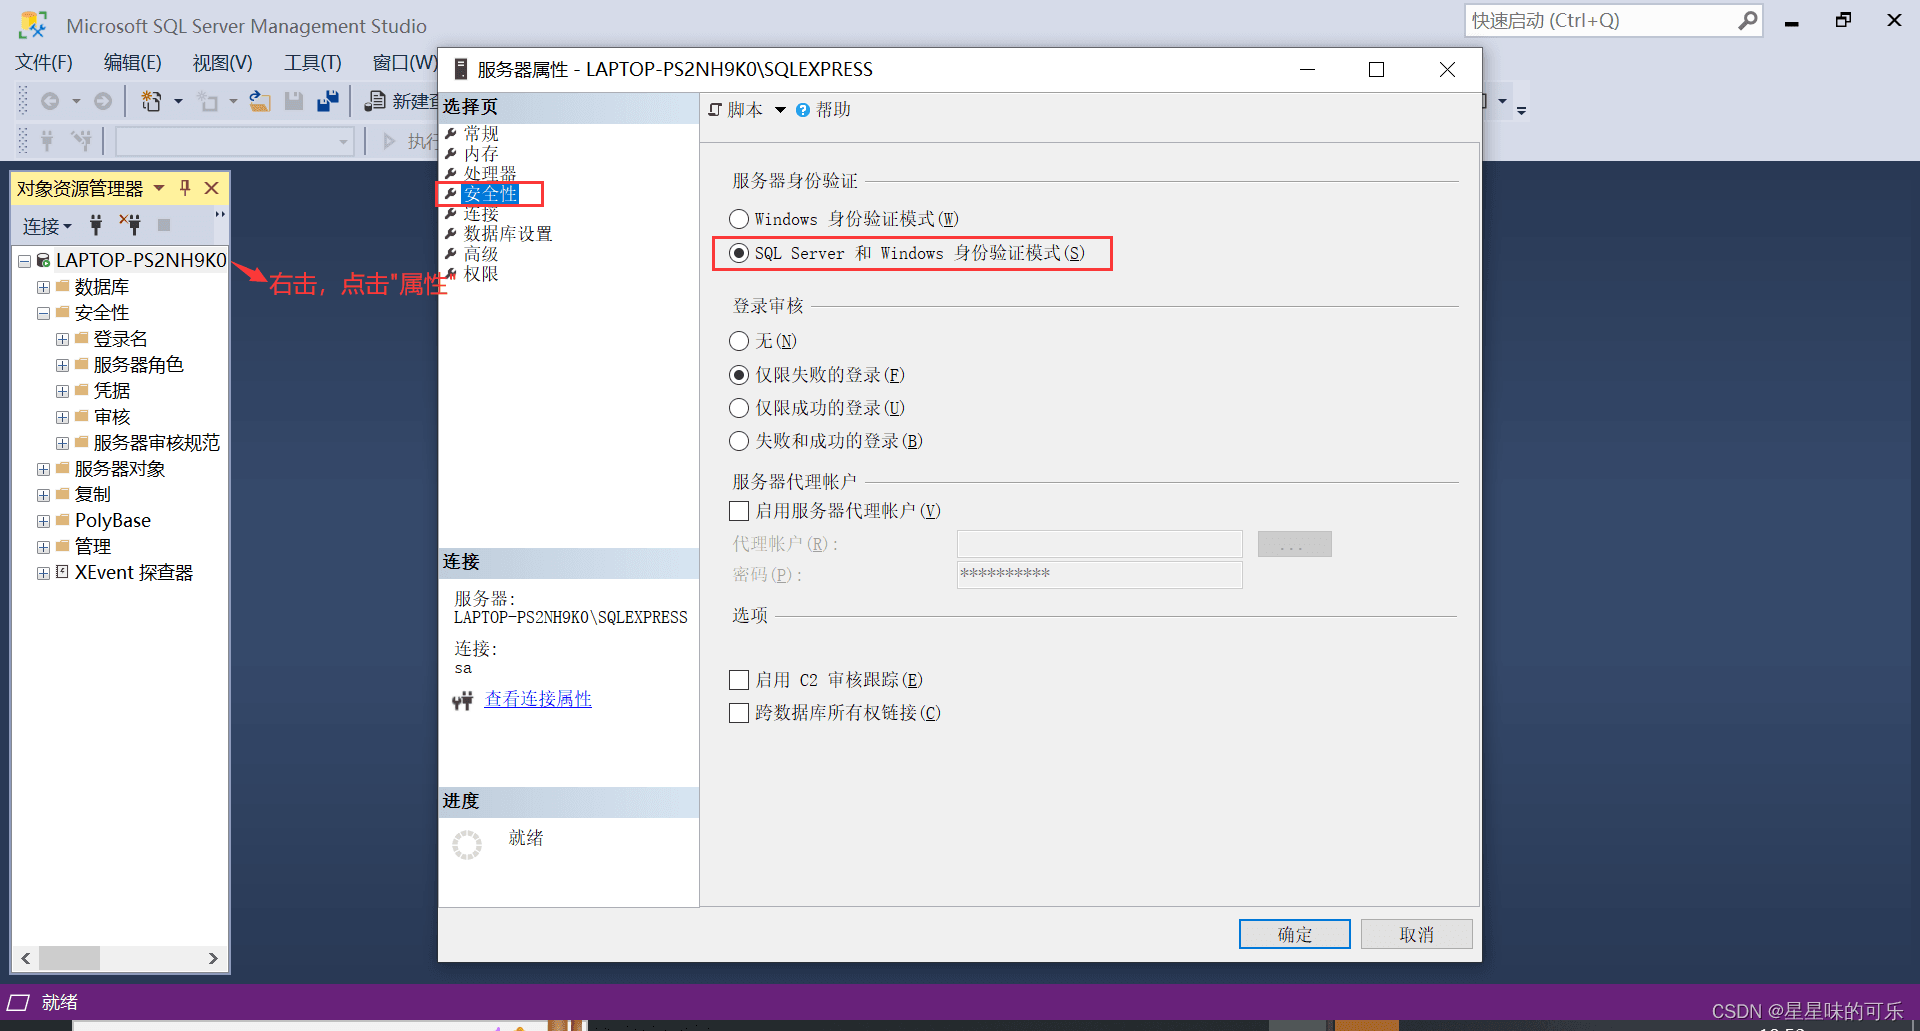The width and height of the screenshot is (1920, 1031).
Task: Click the New Project icon in toolbar
Action: (x=151, y=101)
